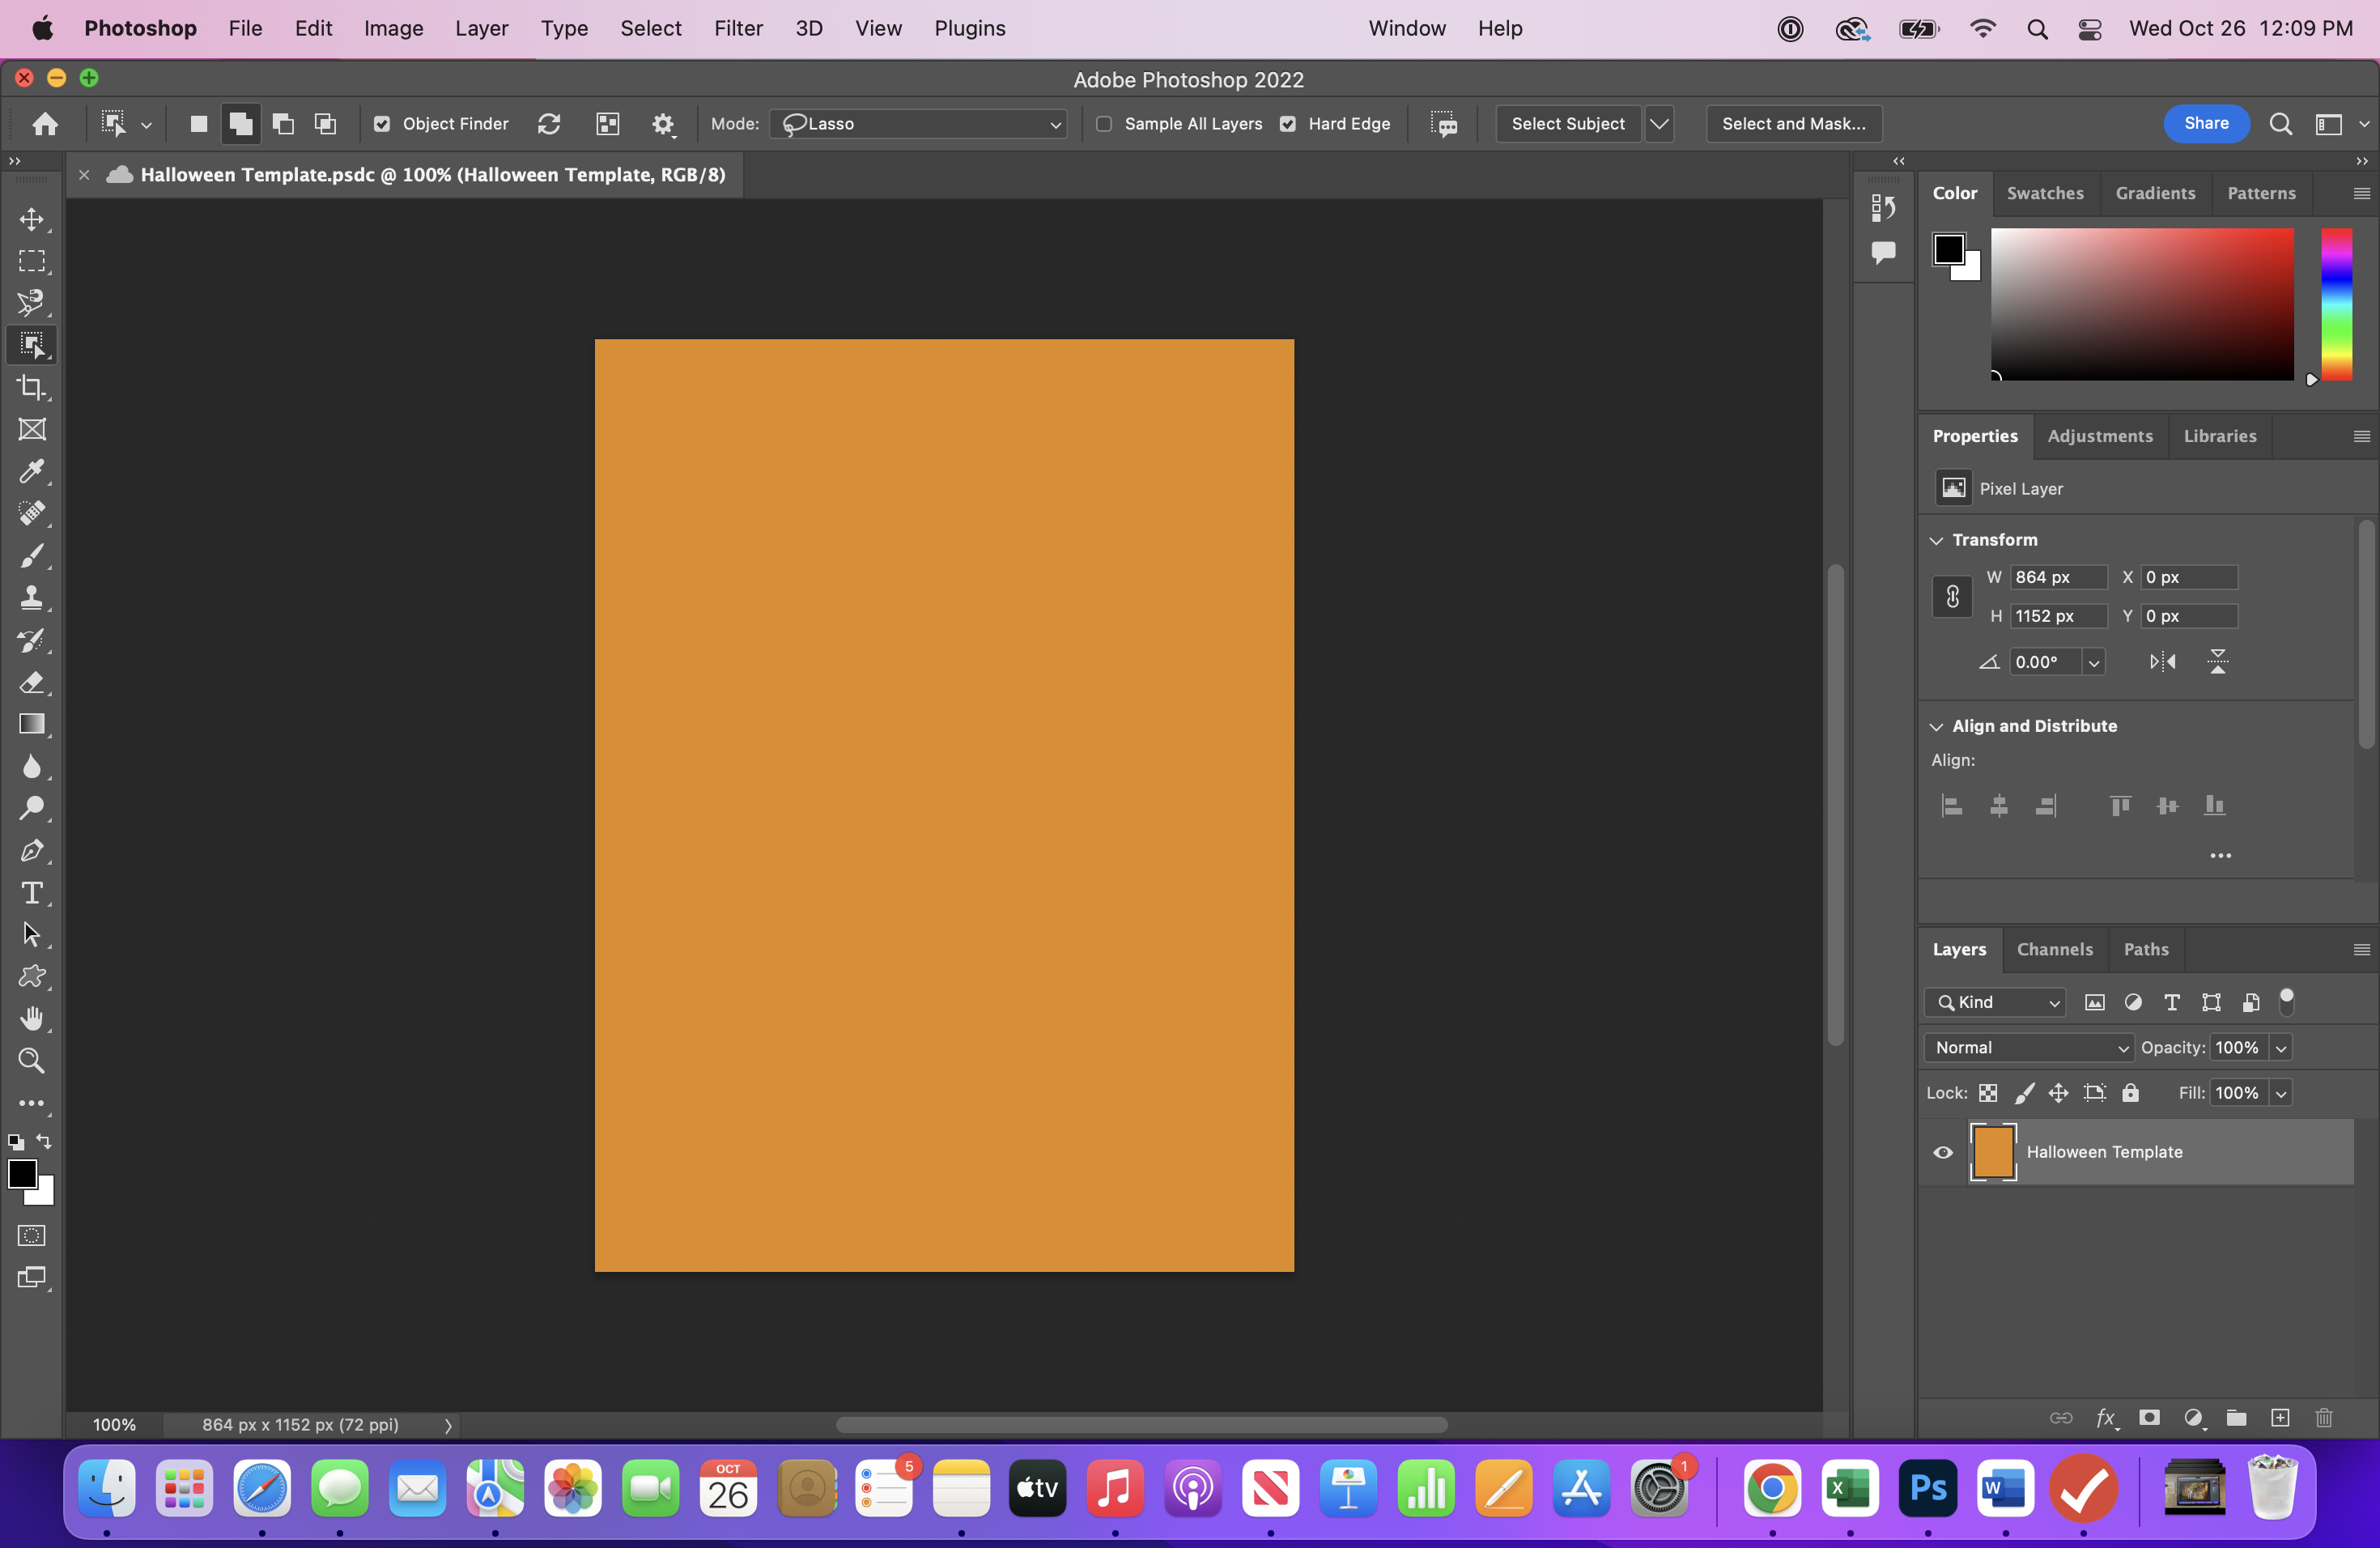This screenshot has height=1548, width=2380.
Task: Open the Filter menu
Action: (x=738, y=28)
